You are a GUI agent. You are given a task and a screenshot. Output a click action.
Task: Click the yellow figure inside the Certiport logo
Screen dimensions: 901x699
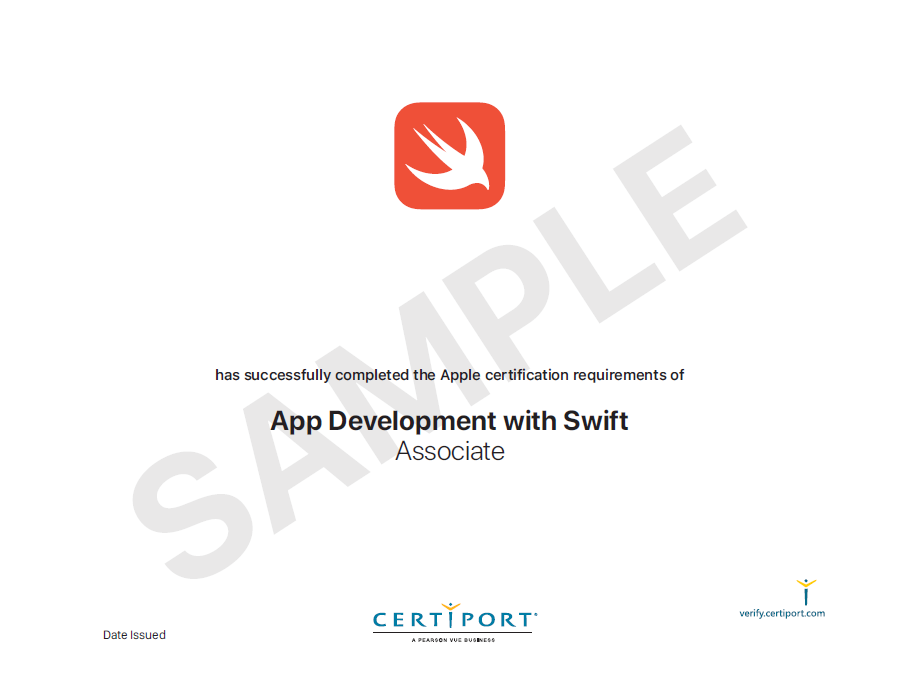449,612
